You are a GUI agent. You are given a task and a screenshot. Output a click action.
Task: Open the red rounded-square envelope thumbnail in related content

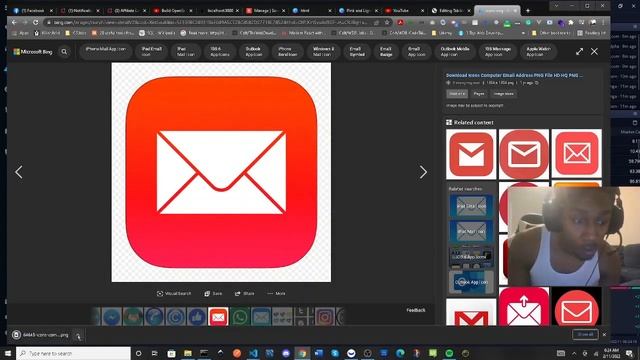tap(576, 154)
